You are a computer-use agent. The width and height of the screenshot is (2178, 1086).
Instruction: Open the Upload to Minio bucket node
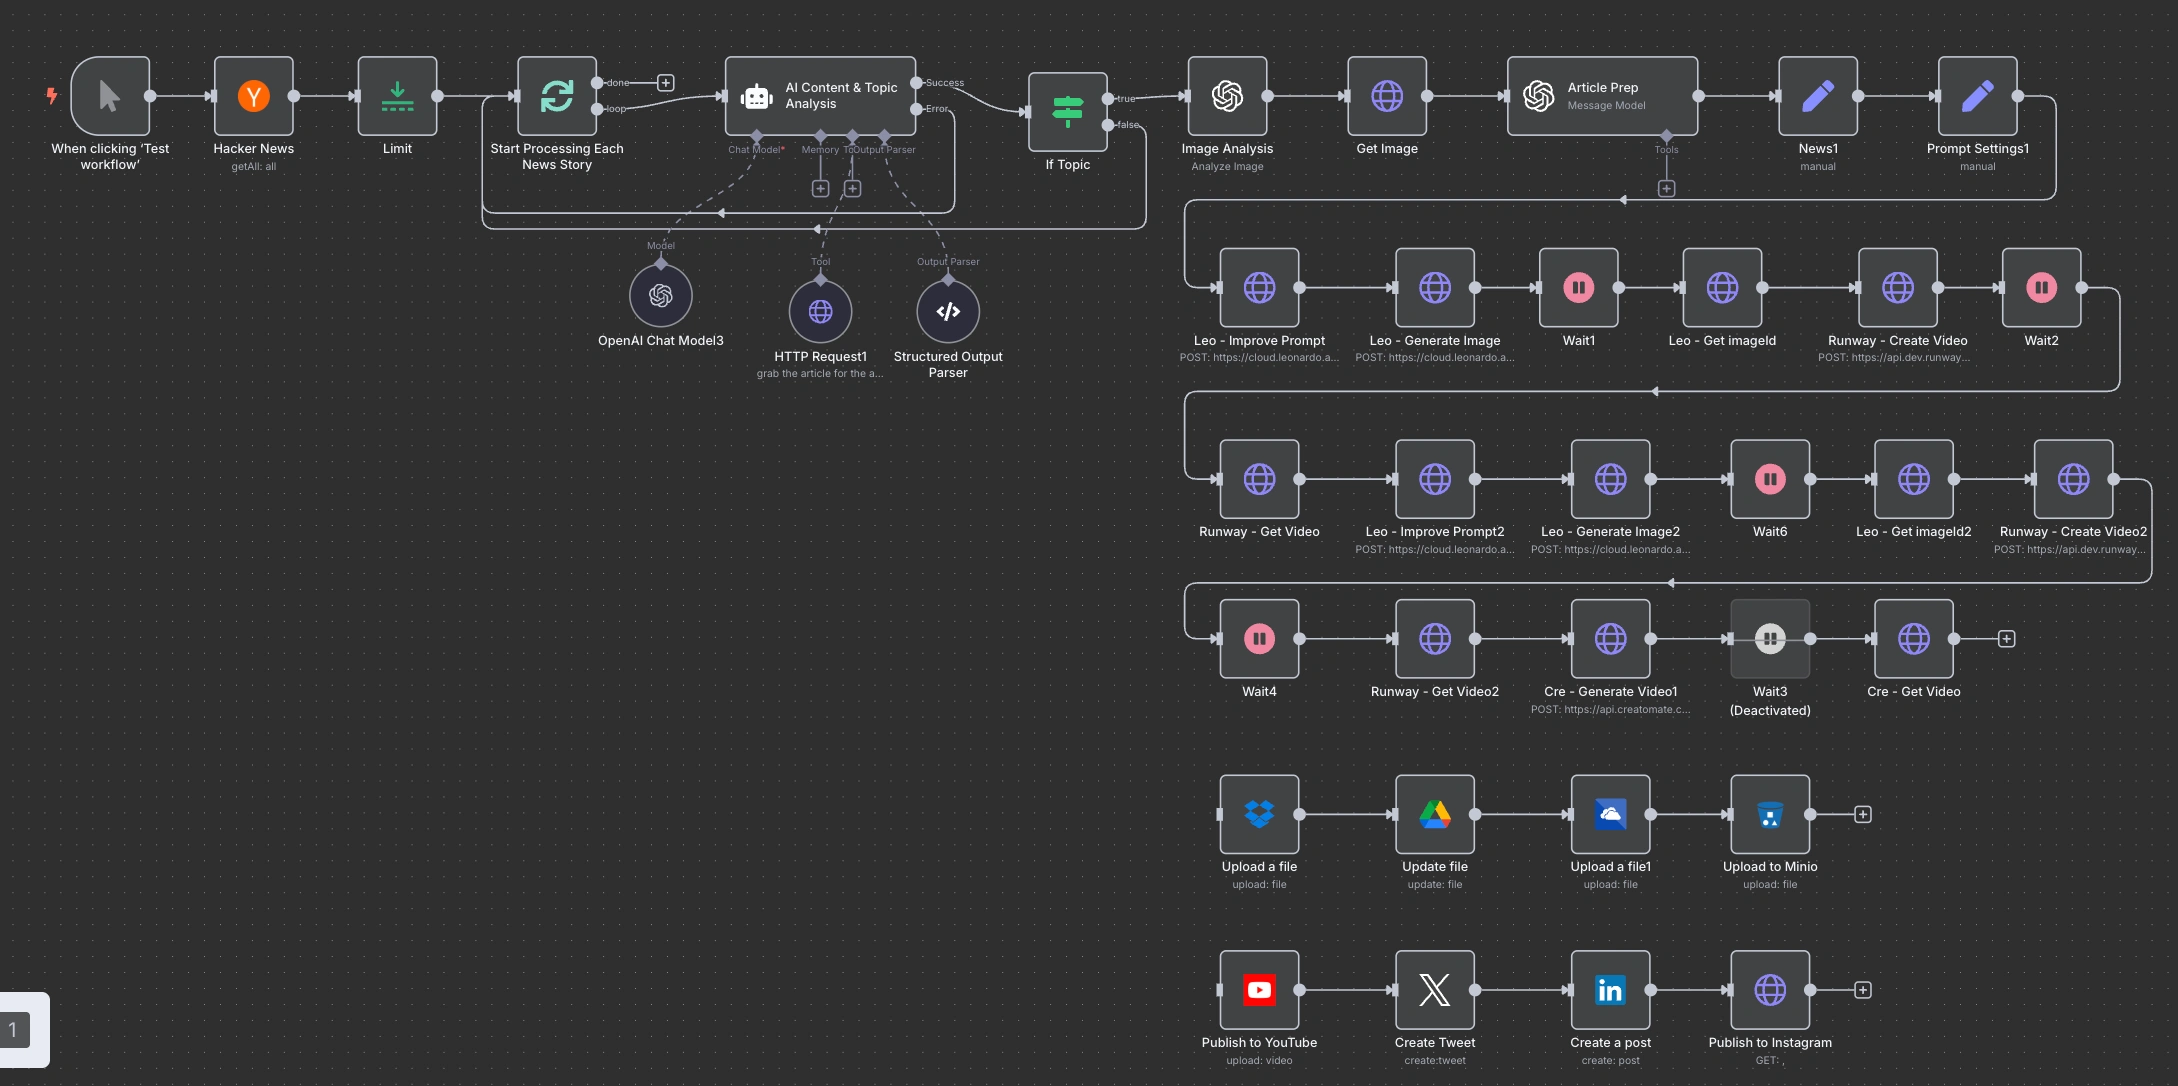1770,814
